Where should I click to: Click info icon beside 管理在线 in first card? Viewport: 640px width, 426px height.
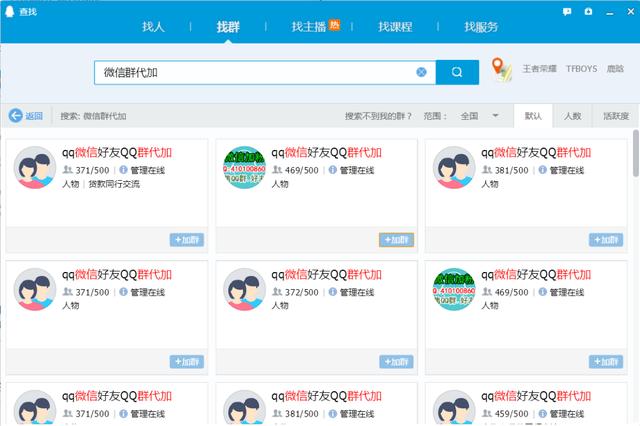(x=124, y=170)
